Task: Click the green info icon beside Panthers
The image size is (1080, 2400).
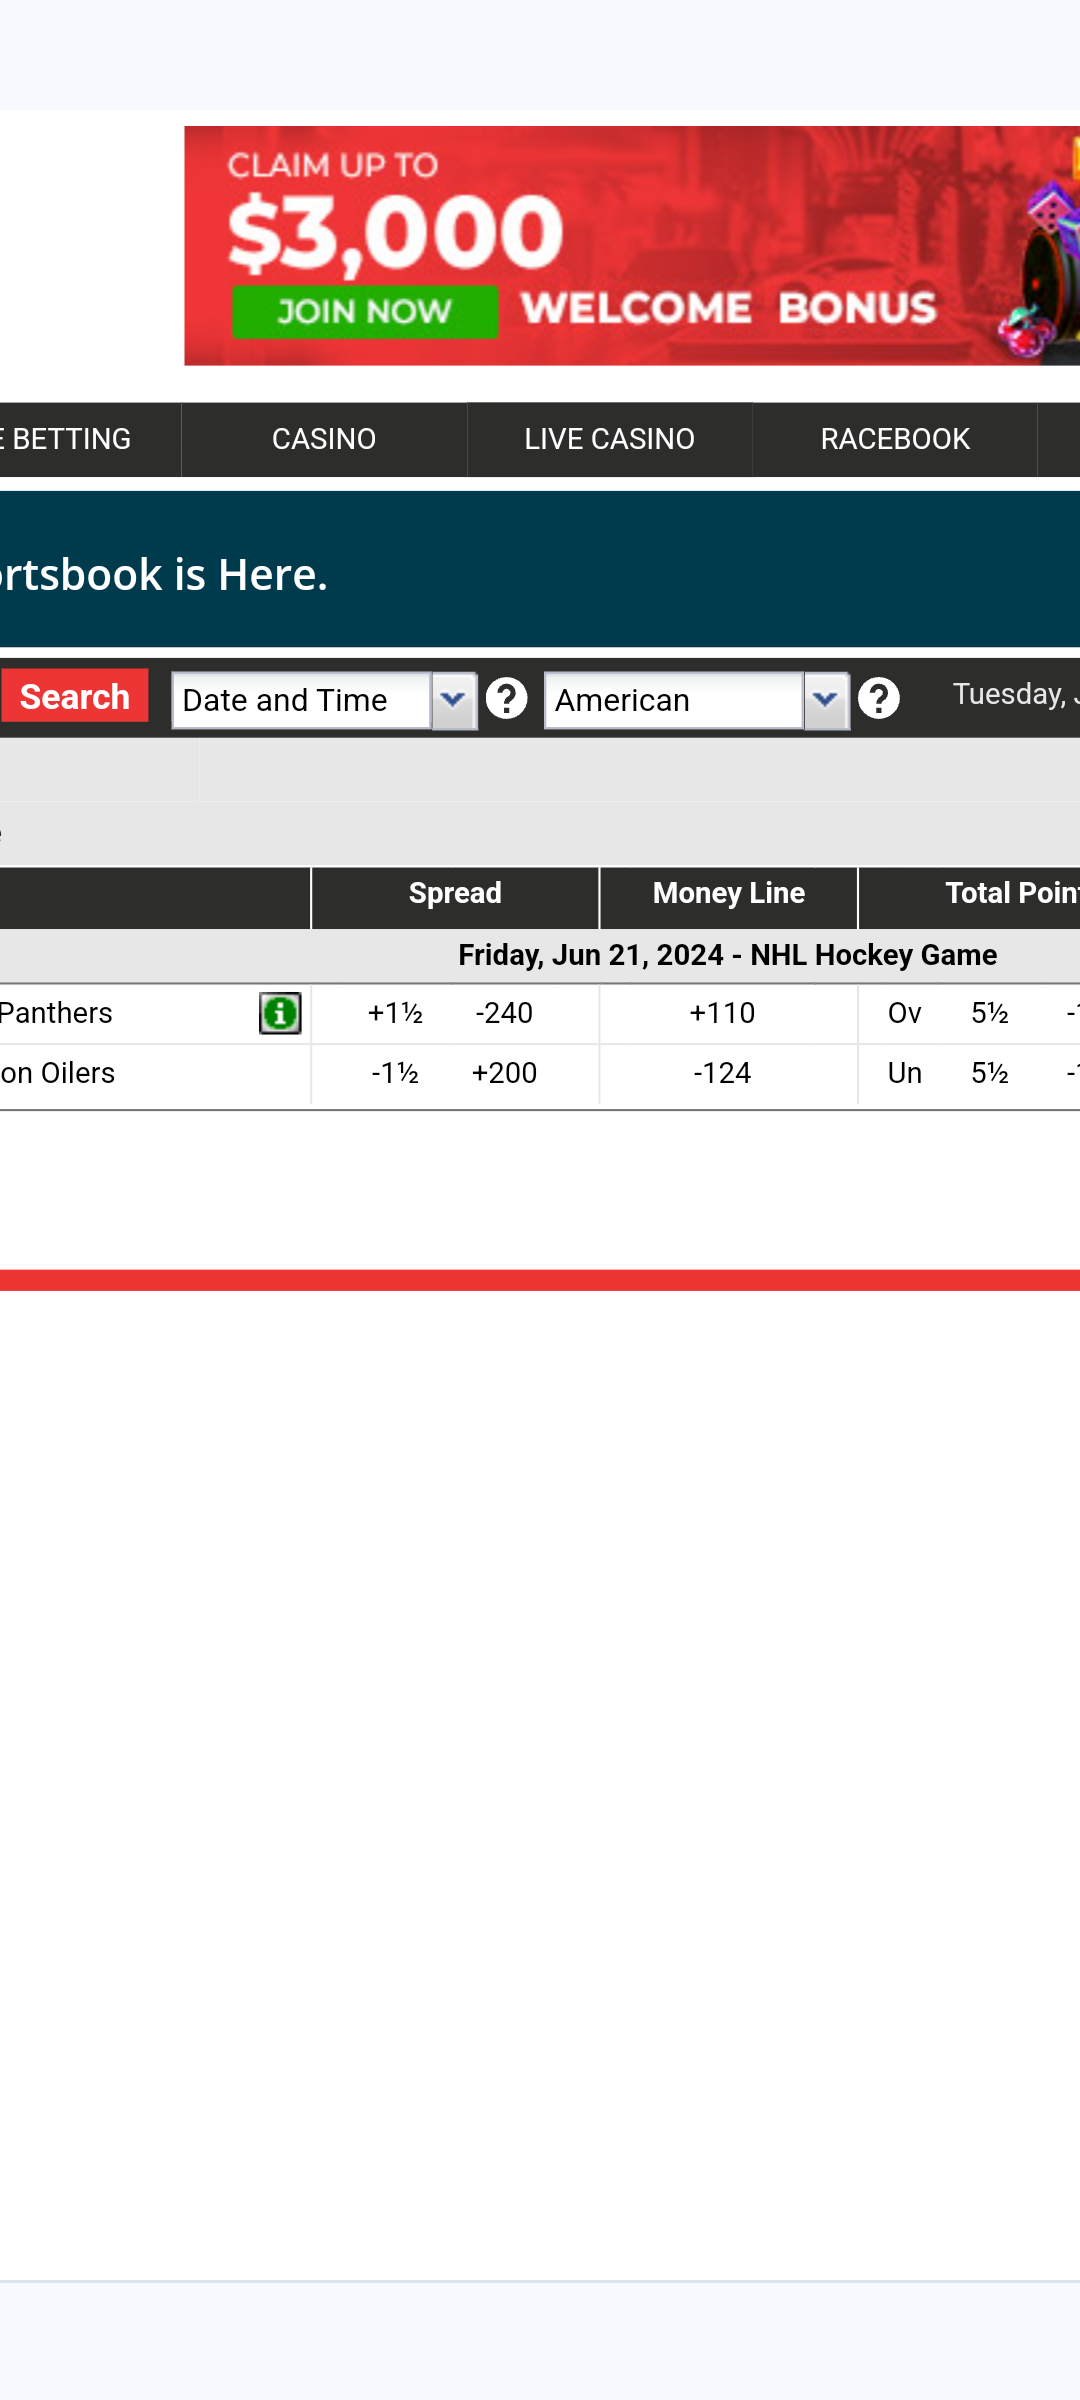Action: 280,1013
